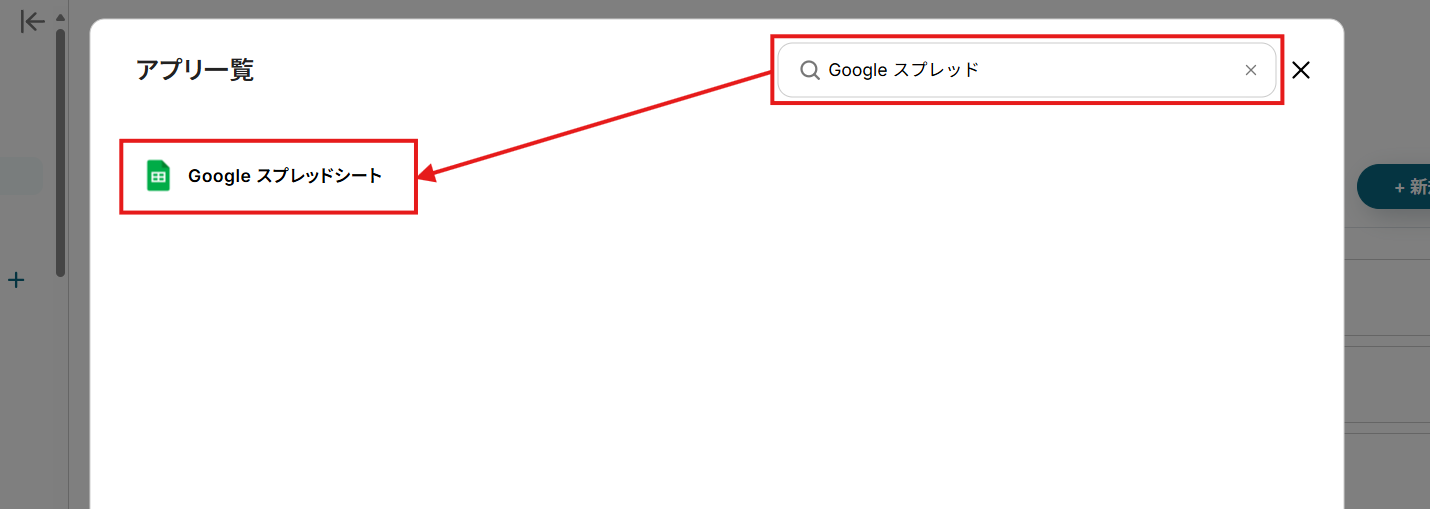The width and height of the screenshot is (1430, 509).
Task: Focus the search field containing Google スプレッド
Action: (x=1027, y=70)
